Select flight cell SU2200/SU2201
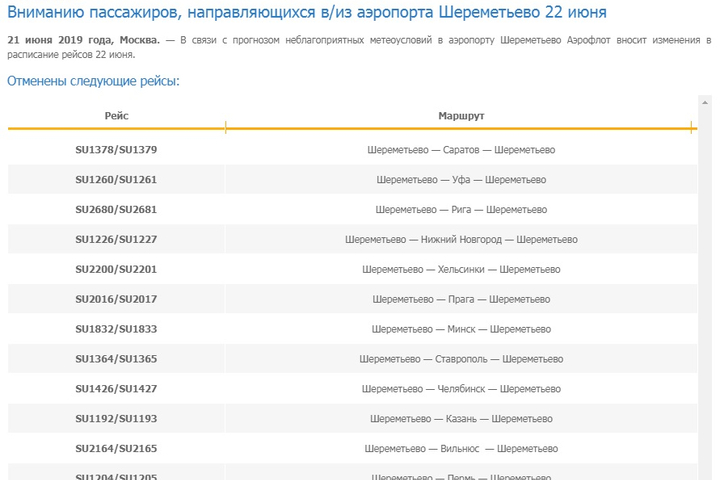Viewport: 720px width, 480px height. 116,269
